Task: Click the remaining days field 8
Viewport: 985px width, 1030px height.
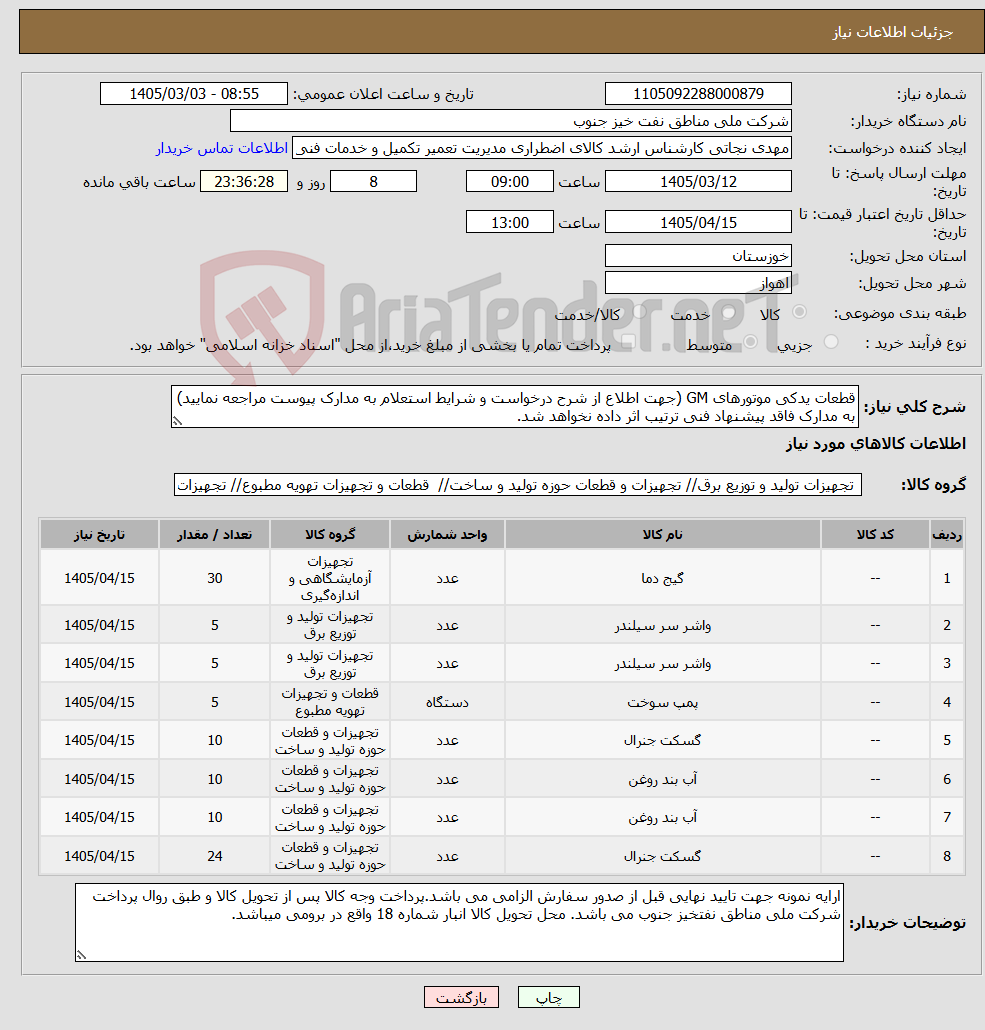Action: pos(373,181)
